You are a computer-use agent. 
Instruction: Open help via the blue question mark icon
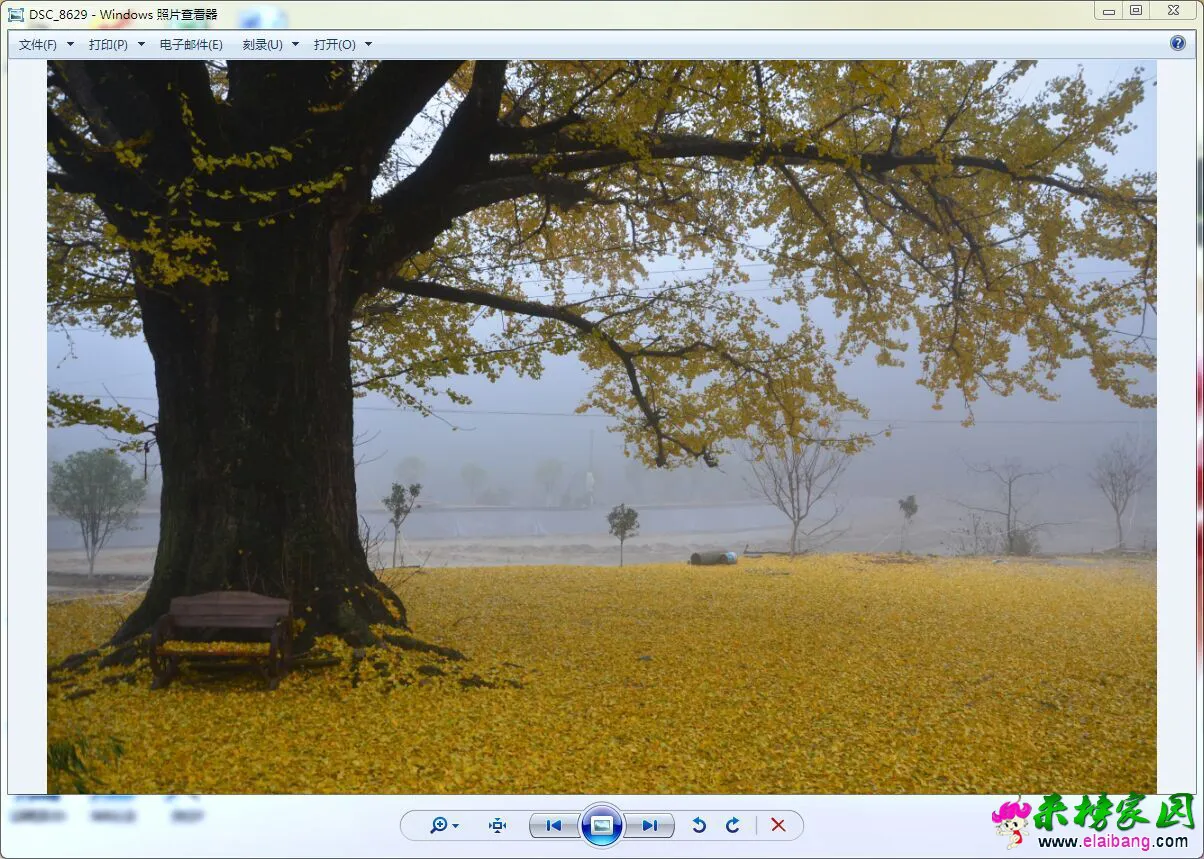(x=1177, y=43)
